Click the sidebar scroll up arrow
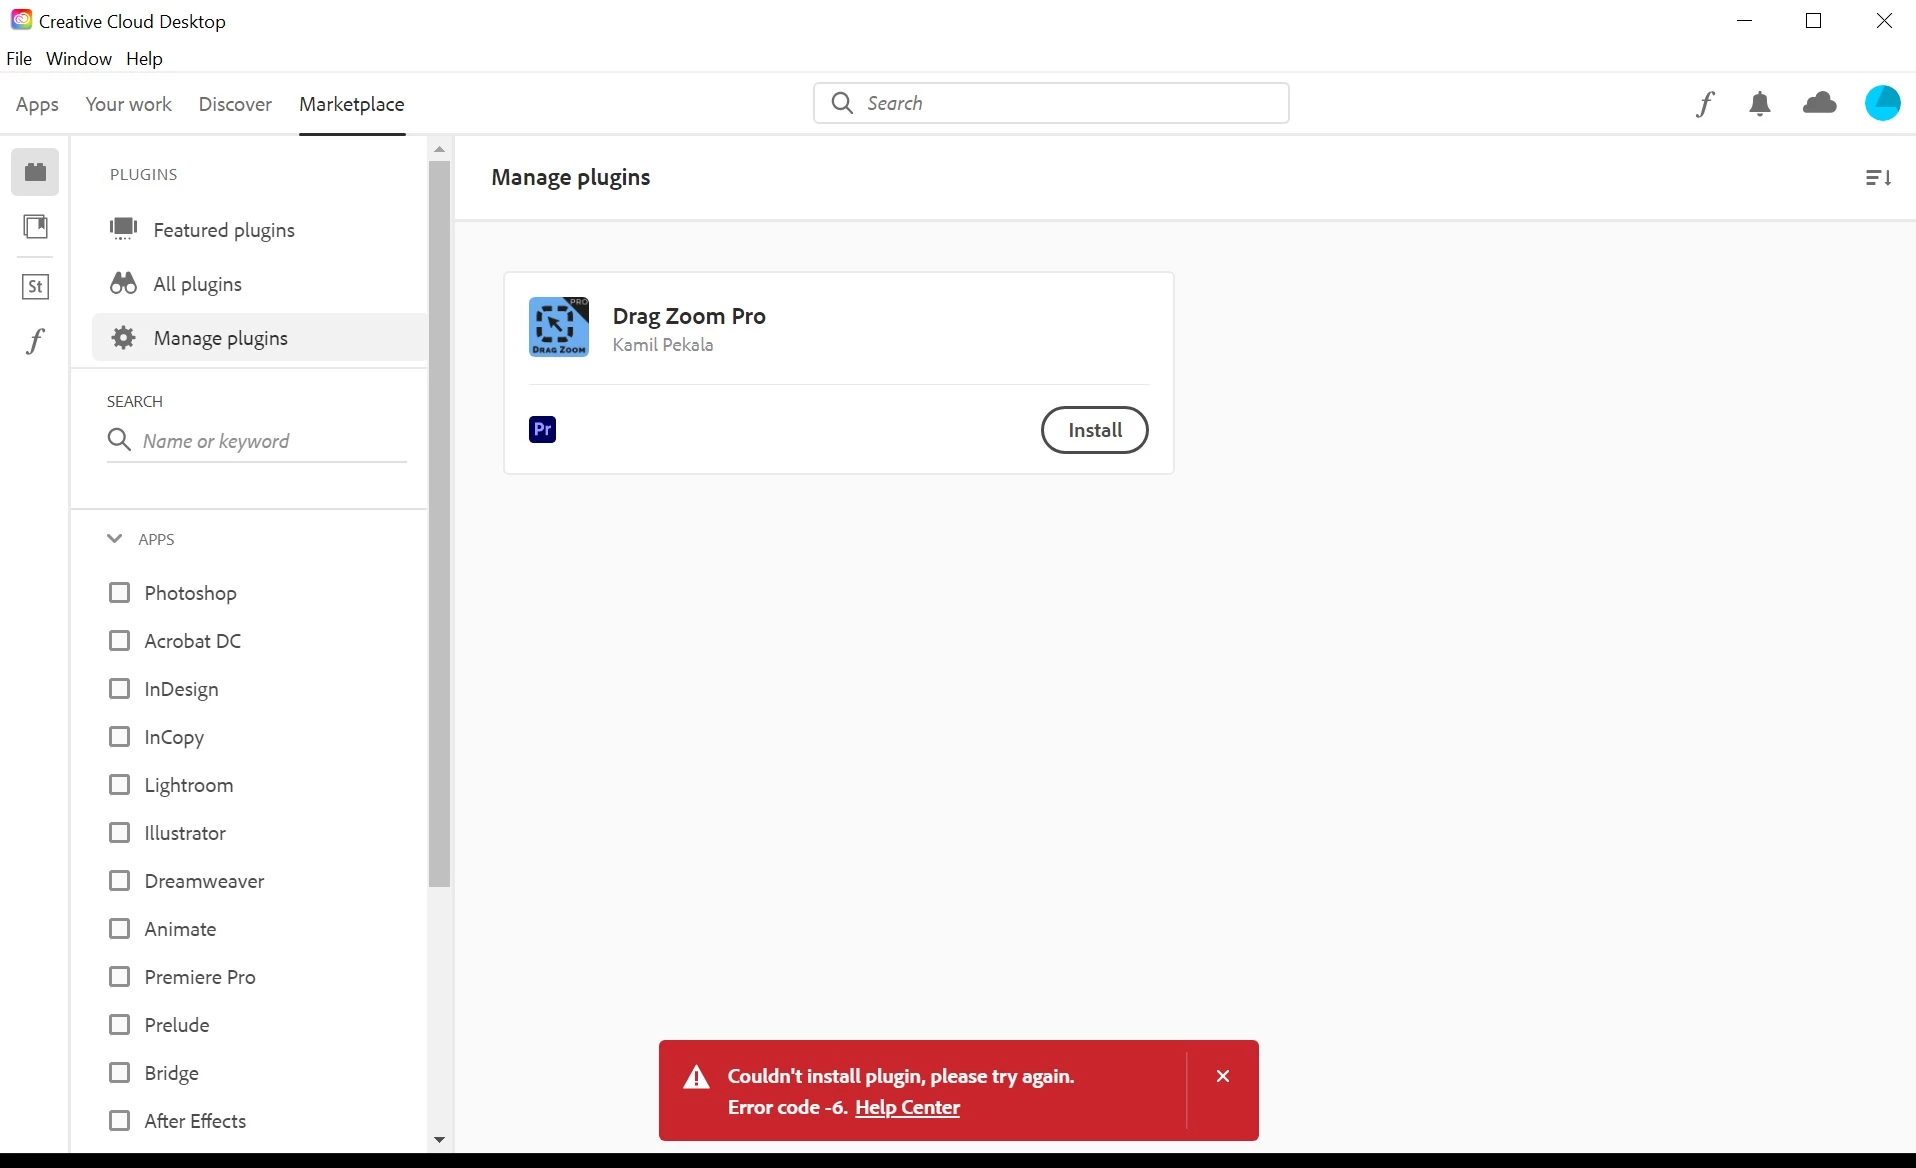This screenshot has width=1916, height=1168. pyautogui.click(x=439, y=149)
